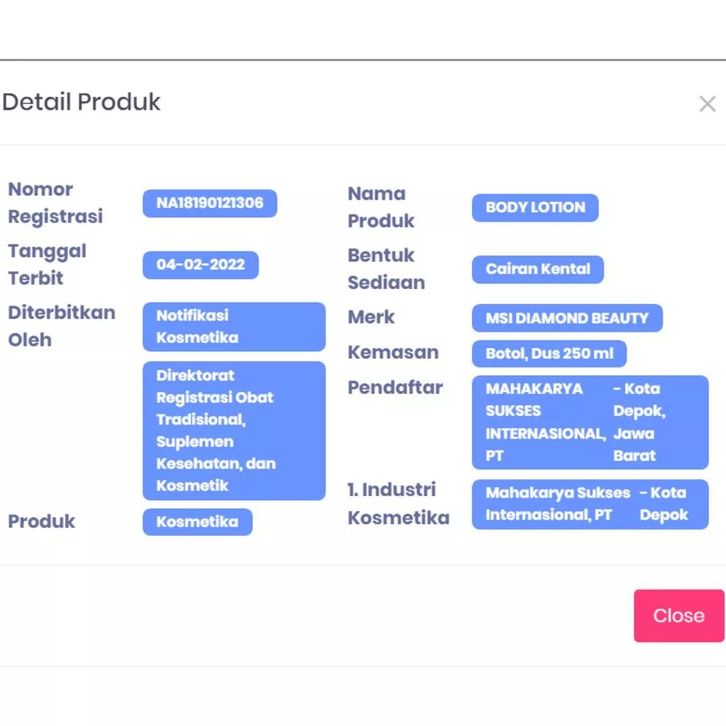Viewport: 726px width, 726px height.
Task: Select the 04-02-2022 date badge
Action: click(201, 265)
